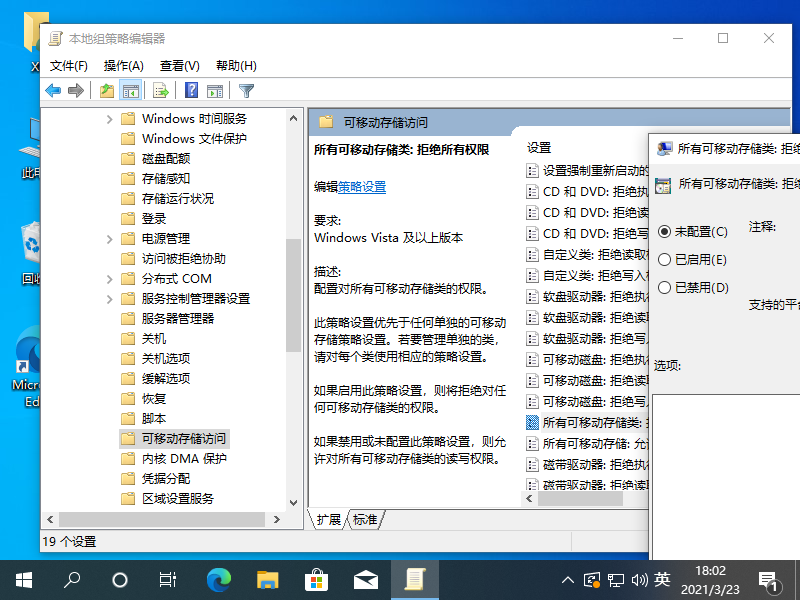Expand the 分布式 COM tree node
This screenshot has height=600, width=800.
pyautogui.click(x=109, y=279)
